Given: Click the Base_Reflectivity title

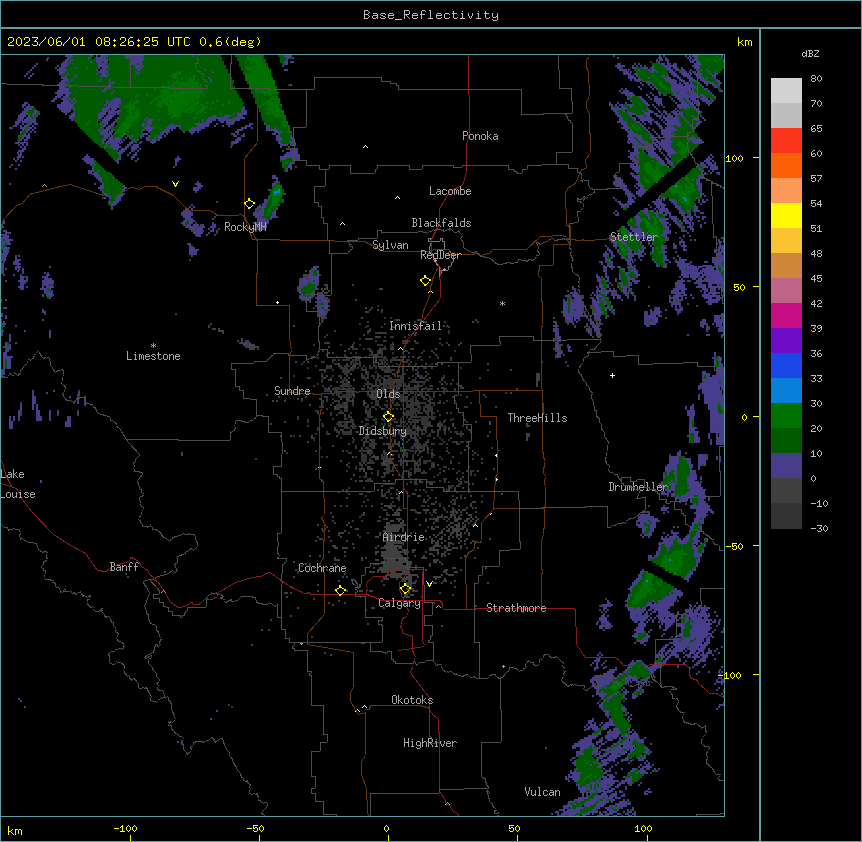Looking at the screenshot, I should (431, 15).
